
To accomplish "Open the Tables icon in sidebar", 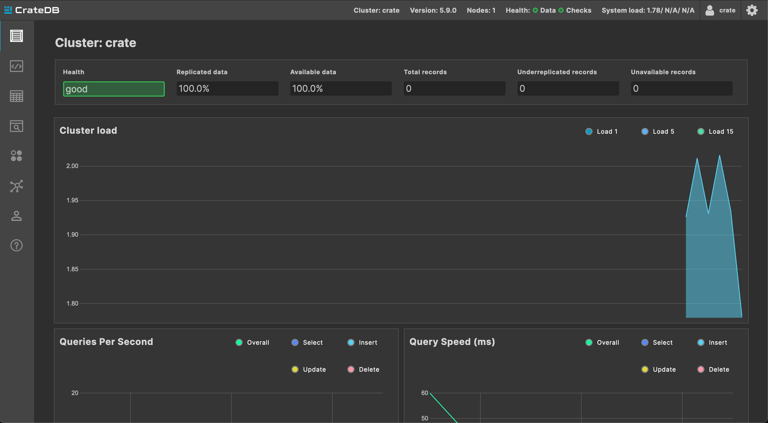I will point(16,96).
